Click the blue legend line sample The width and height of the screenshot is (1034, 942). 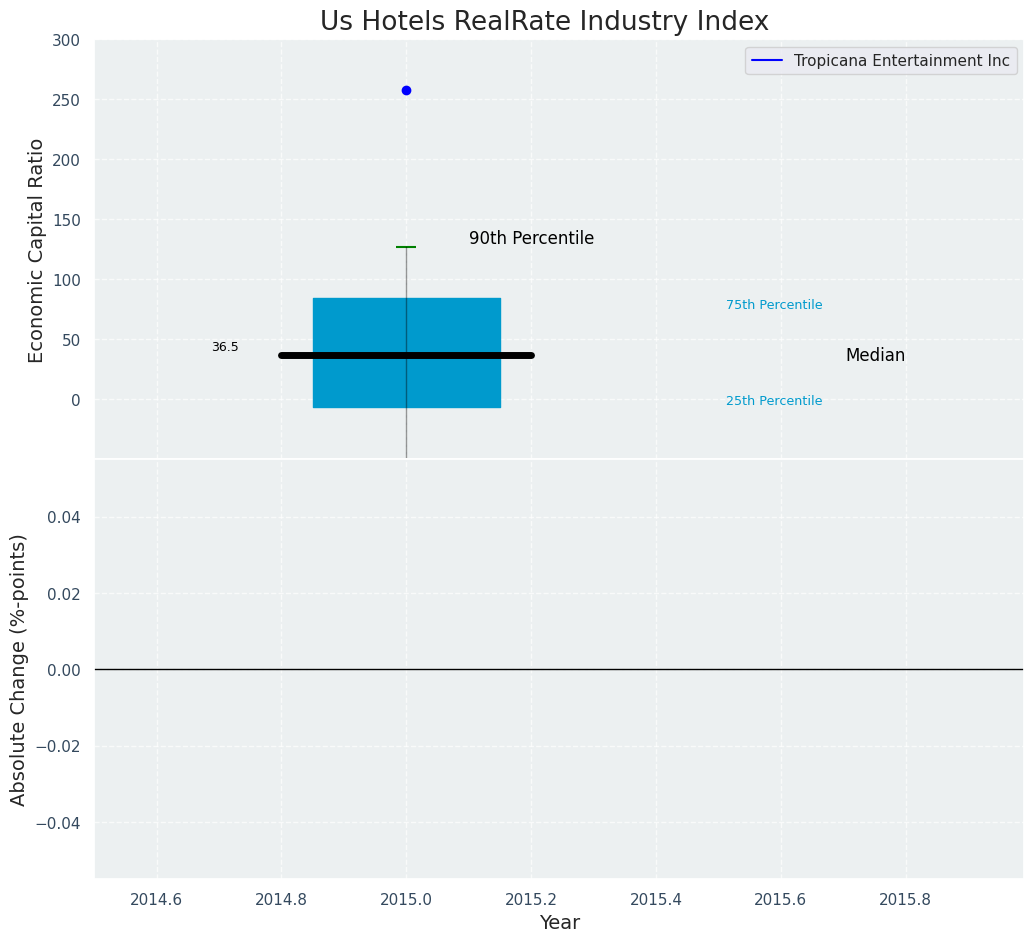click(767, 61)
